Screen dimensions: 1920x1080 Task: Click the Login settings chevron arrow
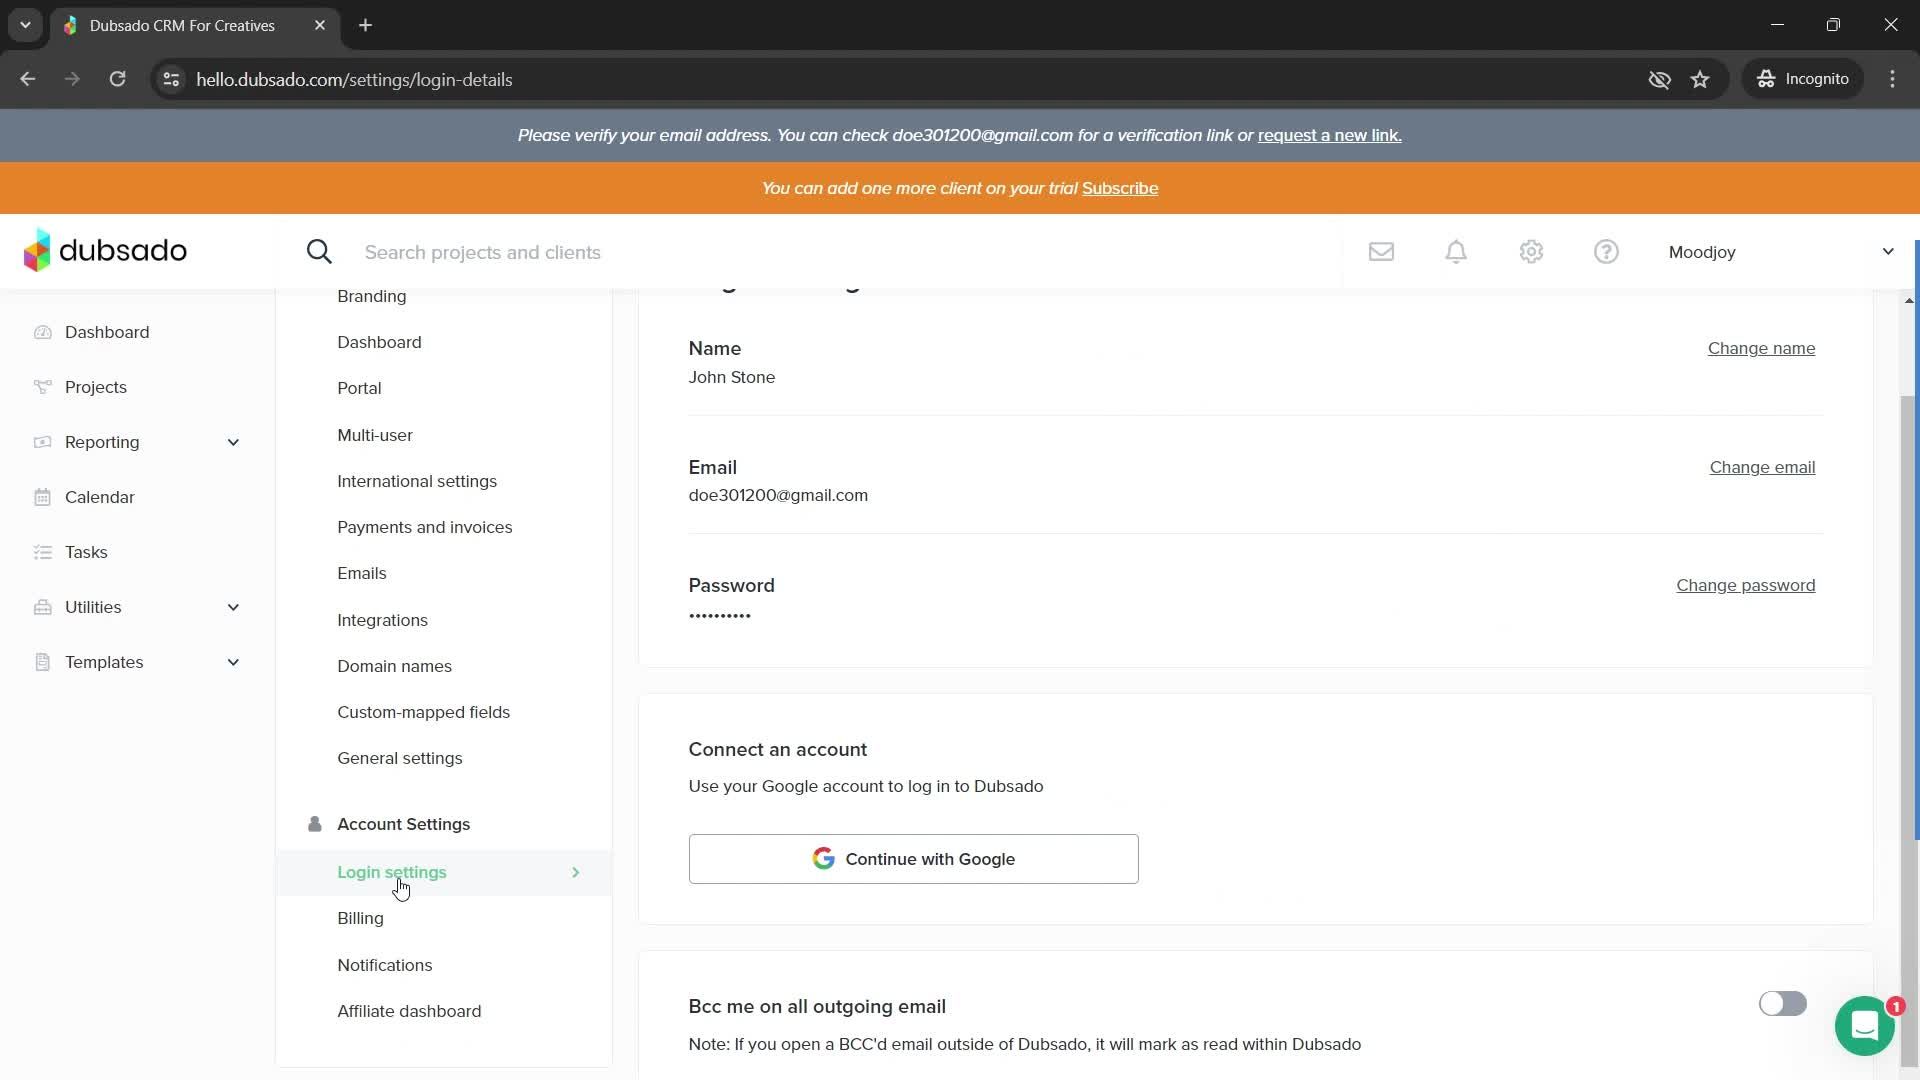tap(576, 873)
